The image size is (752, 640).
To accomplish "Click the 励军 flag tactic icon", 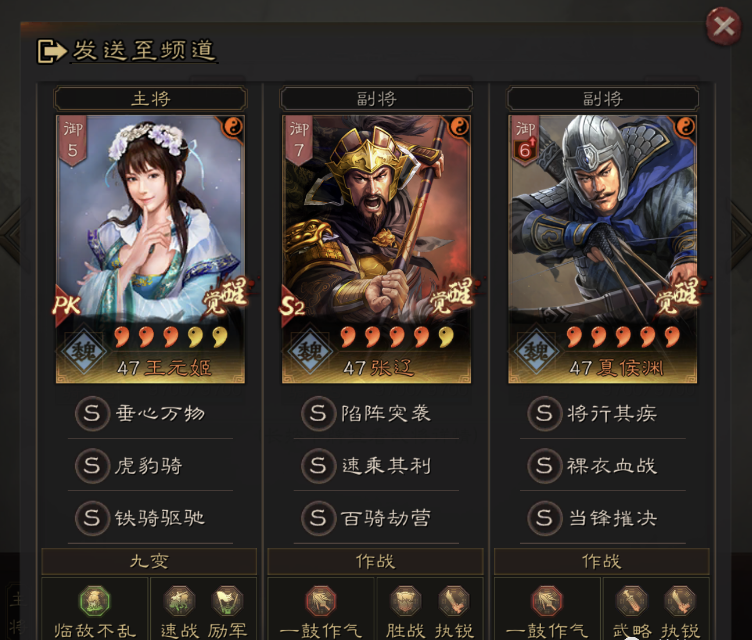I will coord(227,601).
